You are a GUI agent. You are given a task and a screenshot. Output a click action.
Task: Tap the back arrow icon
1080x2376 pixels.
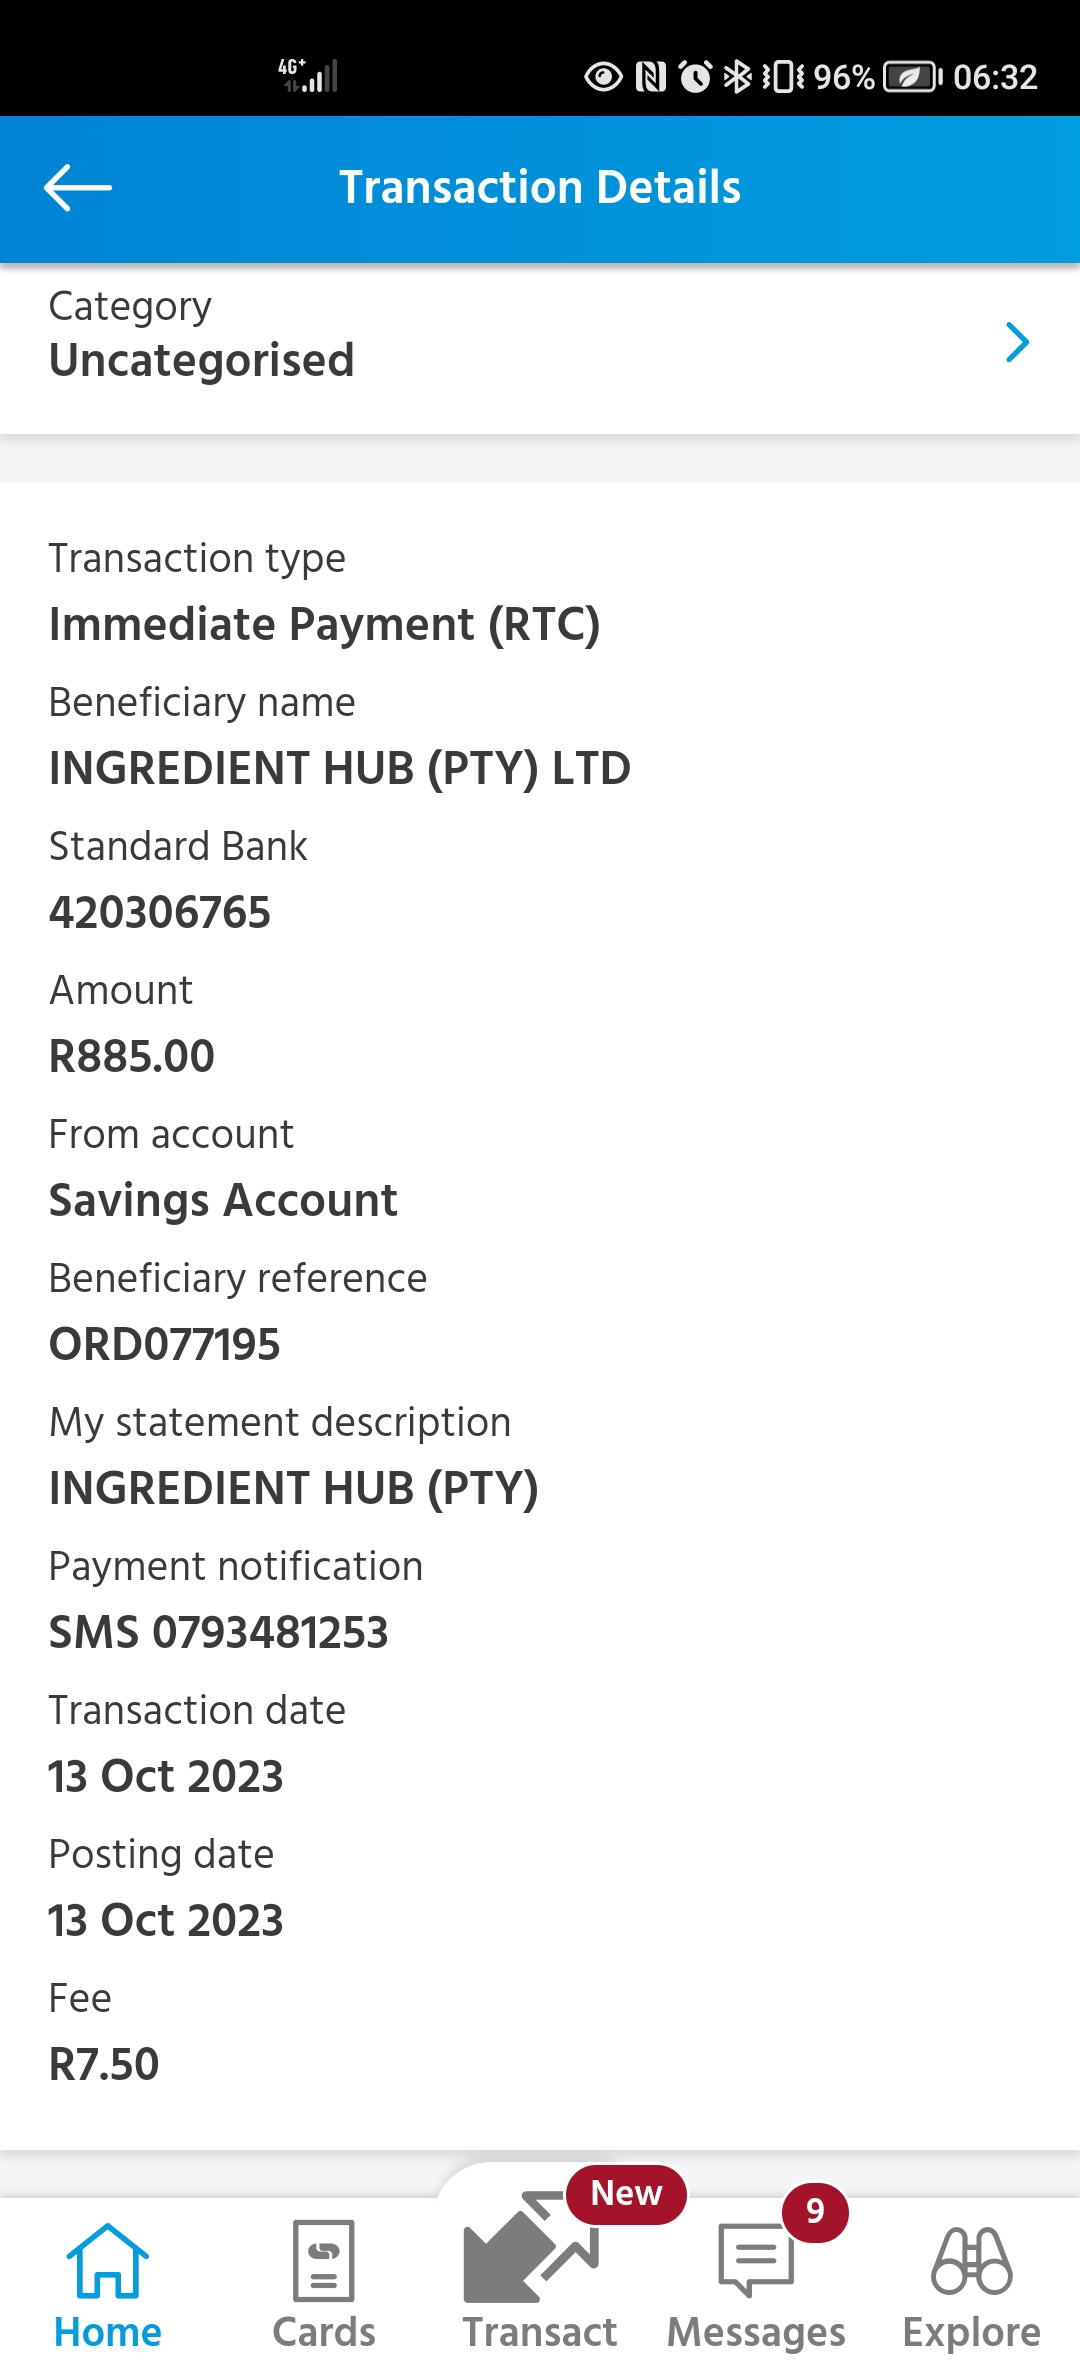(78, 187)
